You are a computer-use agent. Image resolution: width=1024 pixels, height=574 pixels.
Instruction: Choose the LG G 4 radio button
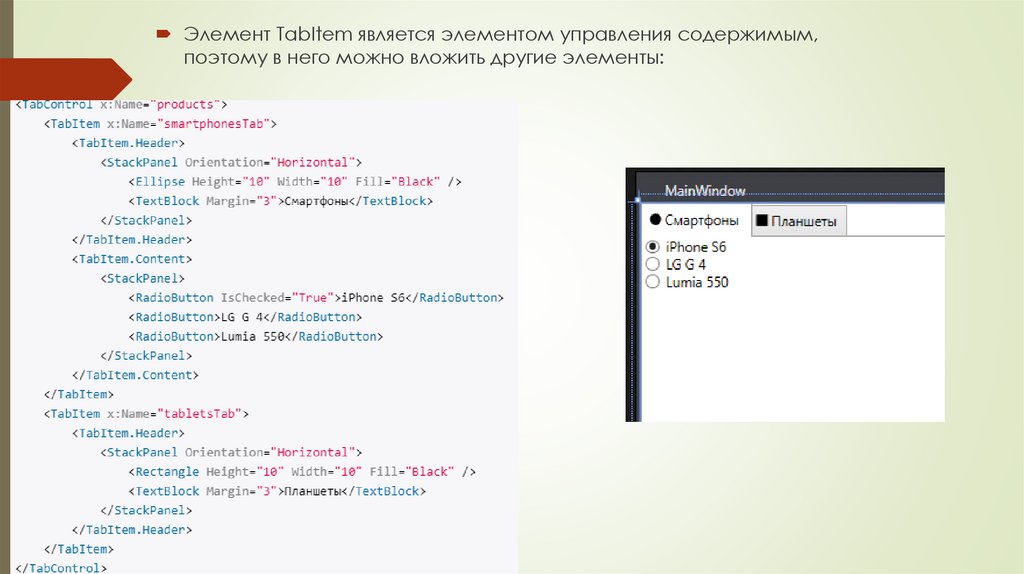652,264
